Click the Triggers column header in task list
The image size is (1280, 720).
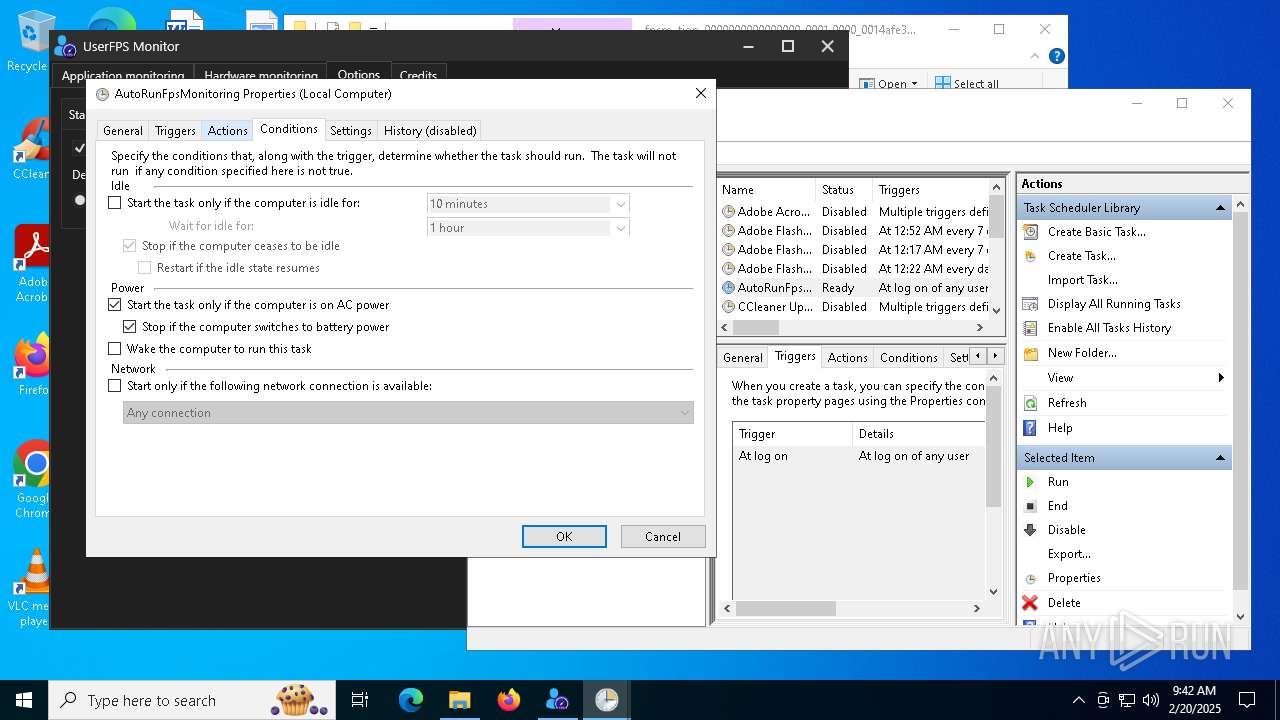point(930,190)
